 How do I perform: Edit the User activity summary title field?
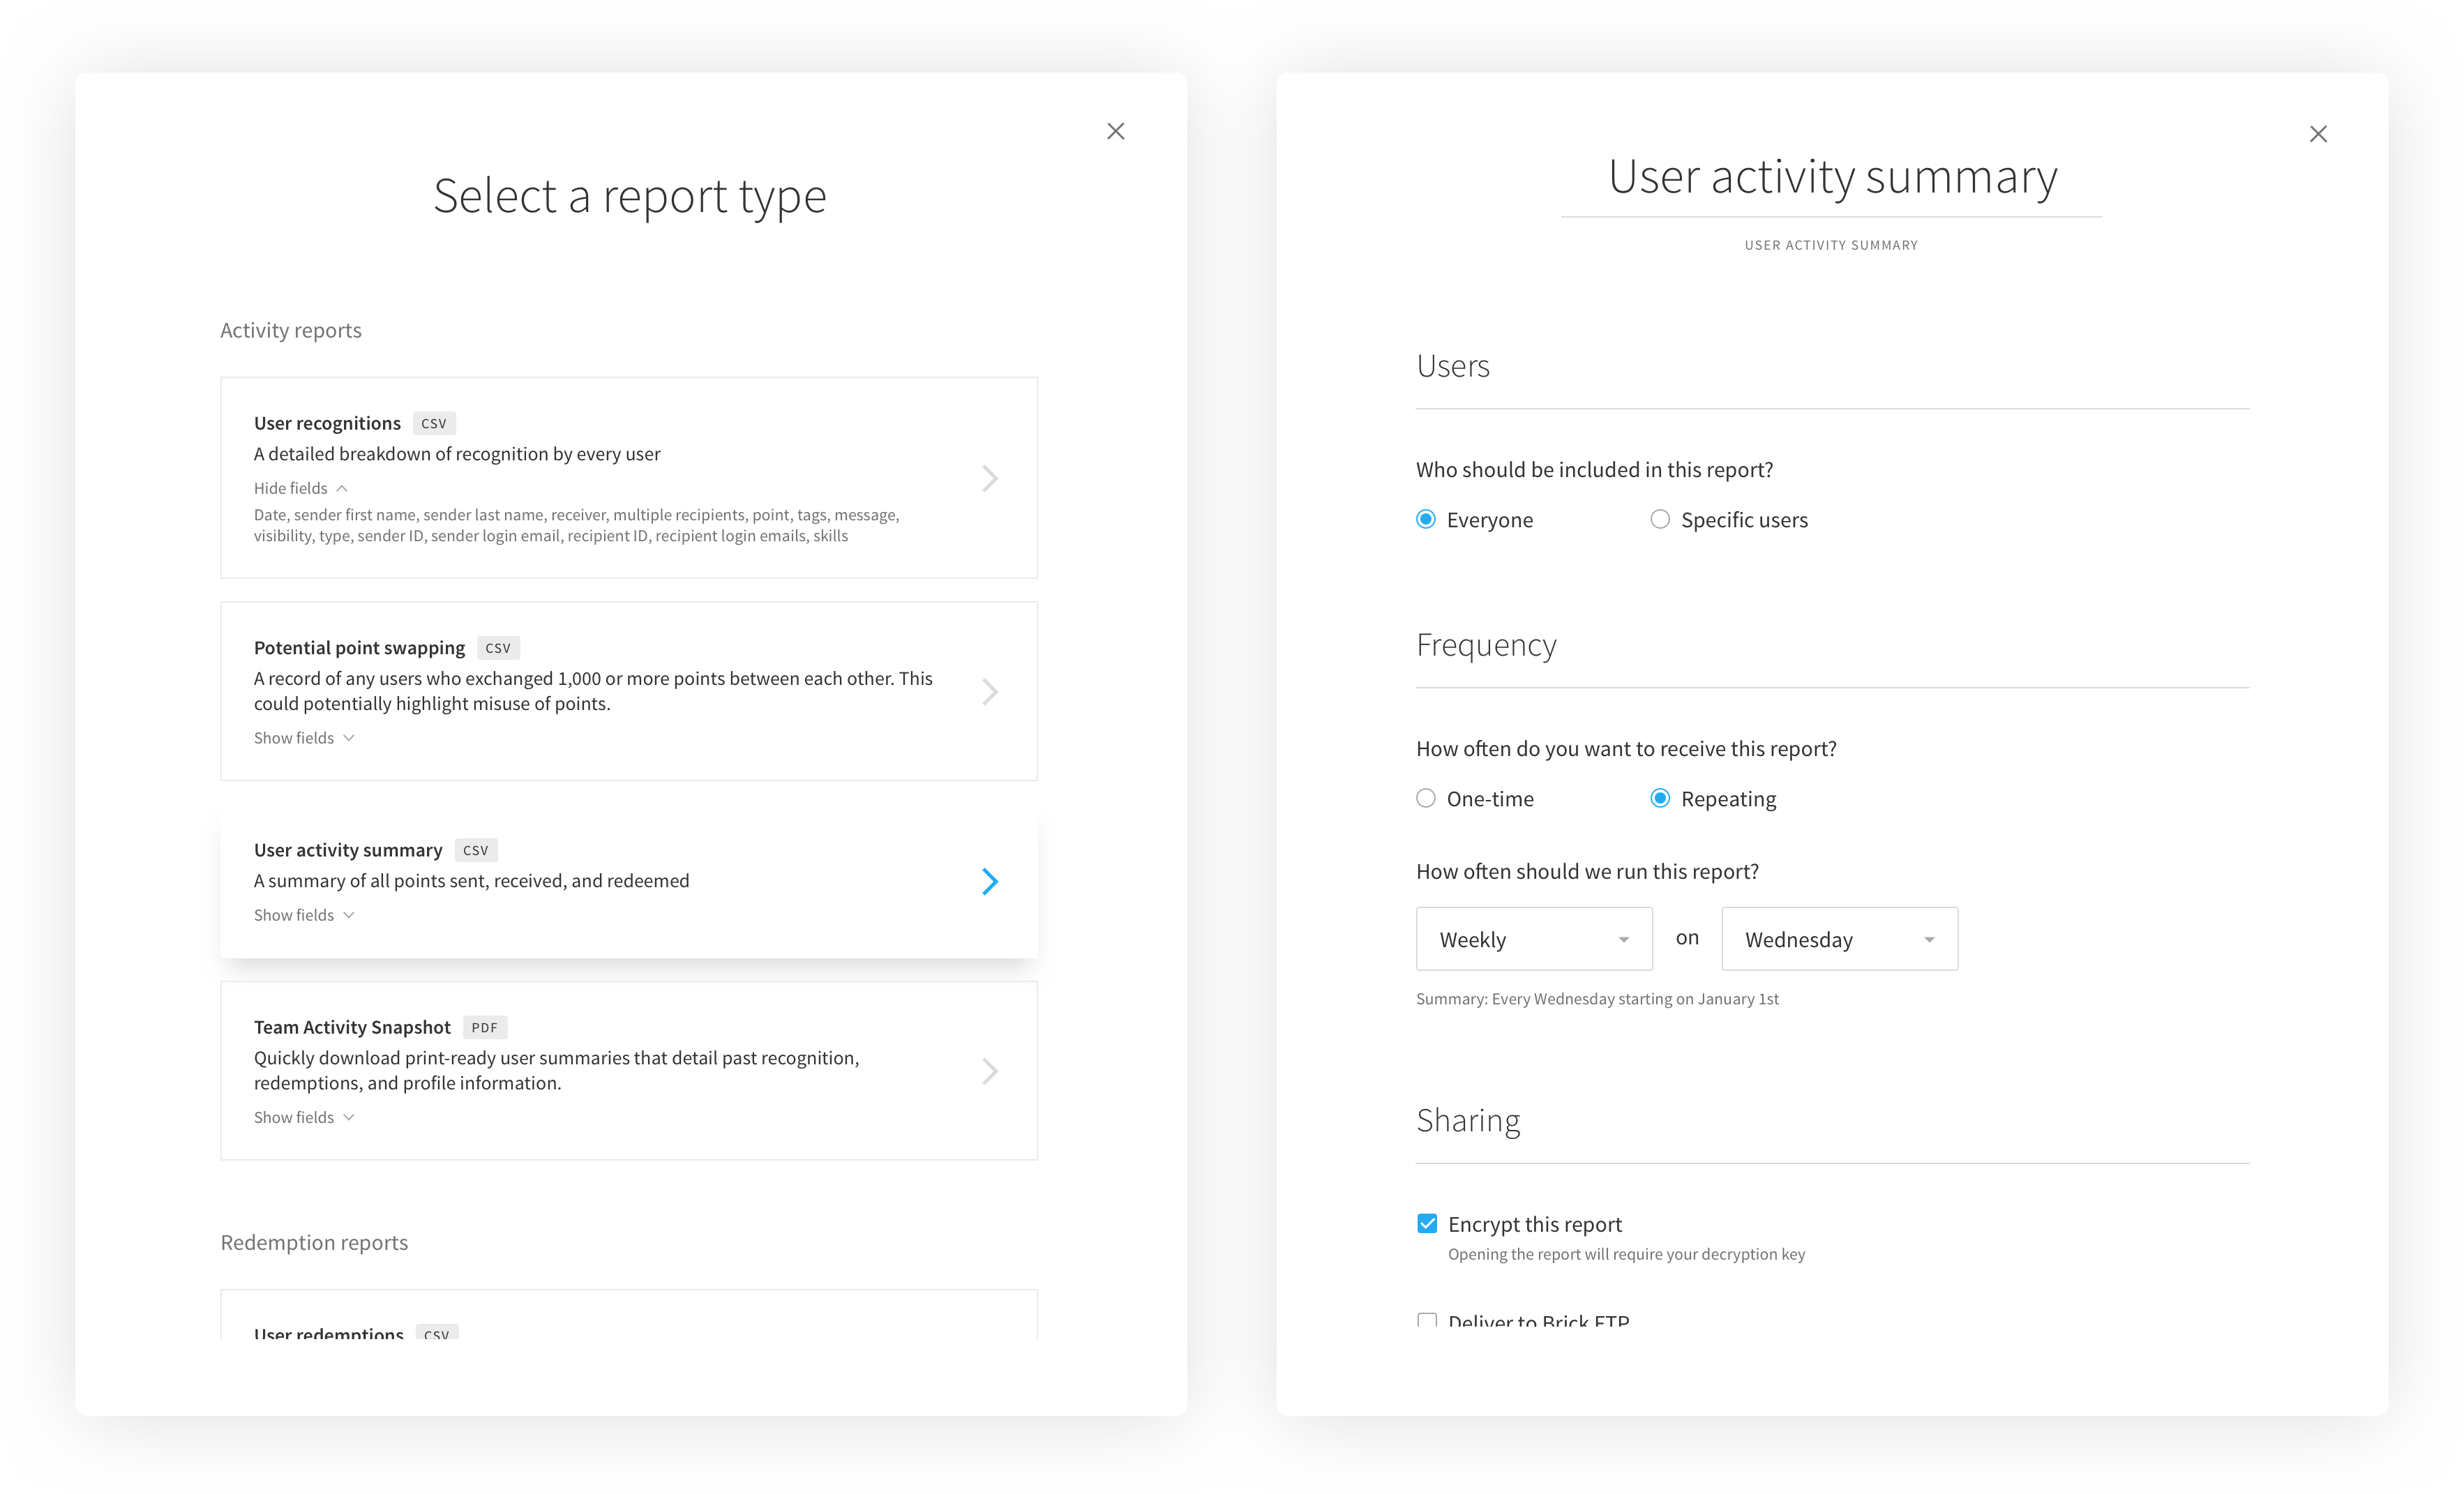(1831, 178)
